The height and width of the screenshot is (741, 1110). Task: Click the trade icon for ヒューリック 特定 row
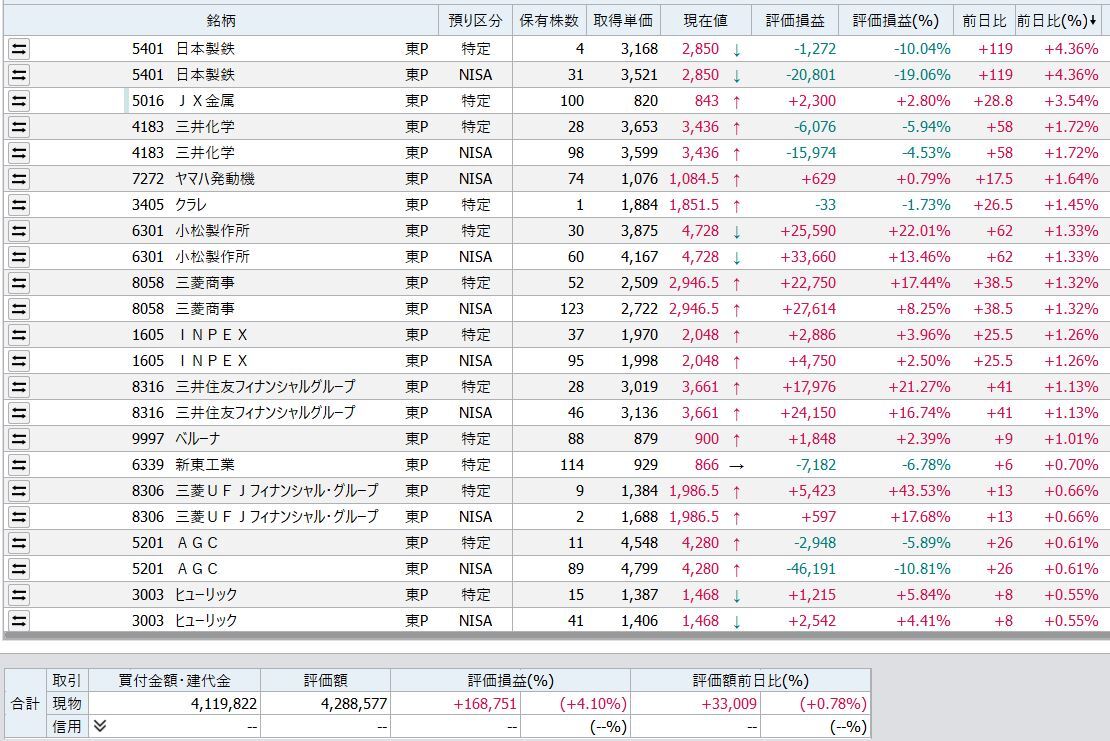coord(19,595)
